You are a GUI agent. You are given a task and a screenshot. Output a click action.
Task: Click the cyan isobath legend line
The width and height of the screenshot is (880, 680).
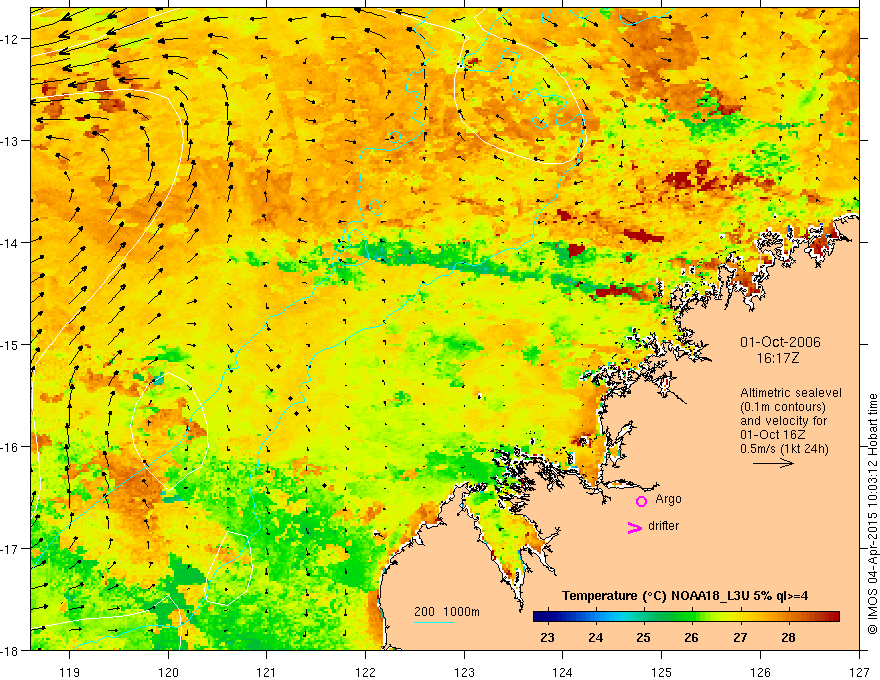tap(434, 622)
